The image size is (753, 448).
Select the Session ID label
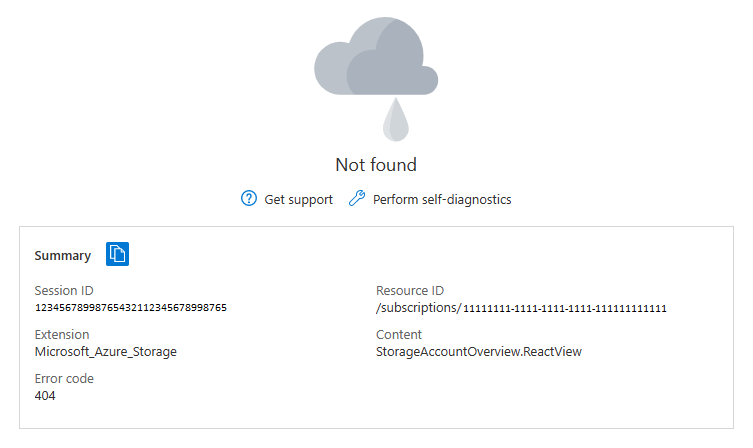(64, 290)
